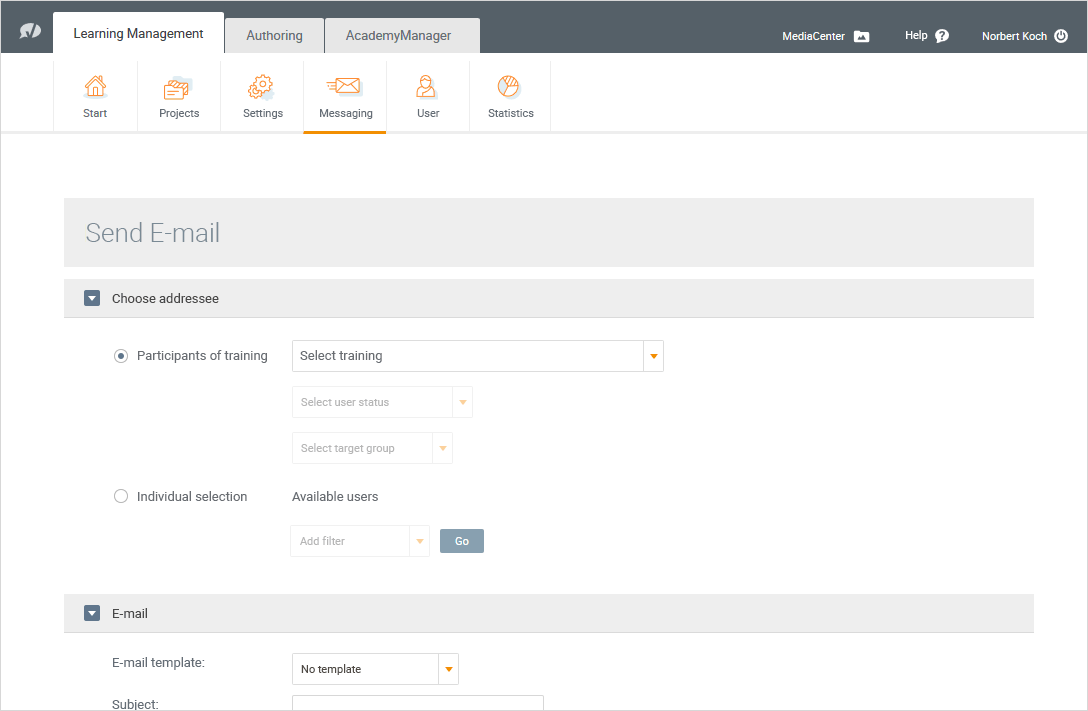Click the Help question mark icon
1088x711 pixels.
(942, 36)
